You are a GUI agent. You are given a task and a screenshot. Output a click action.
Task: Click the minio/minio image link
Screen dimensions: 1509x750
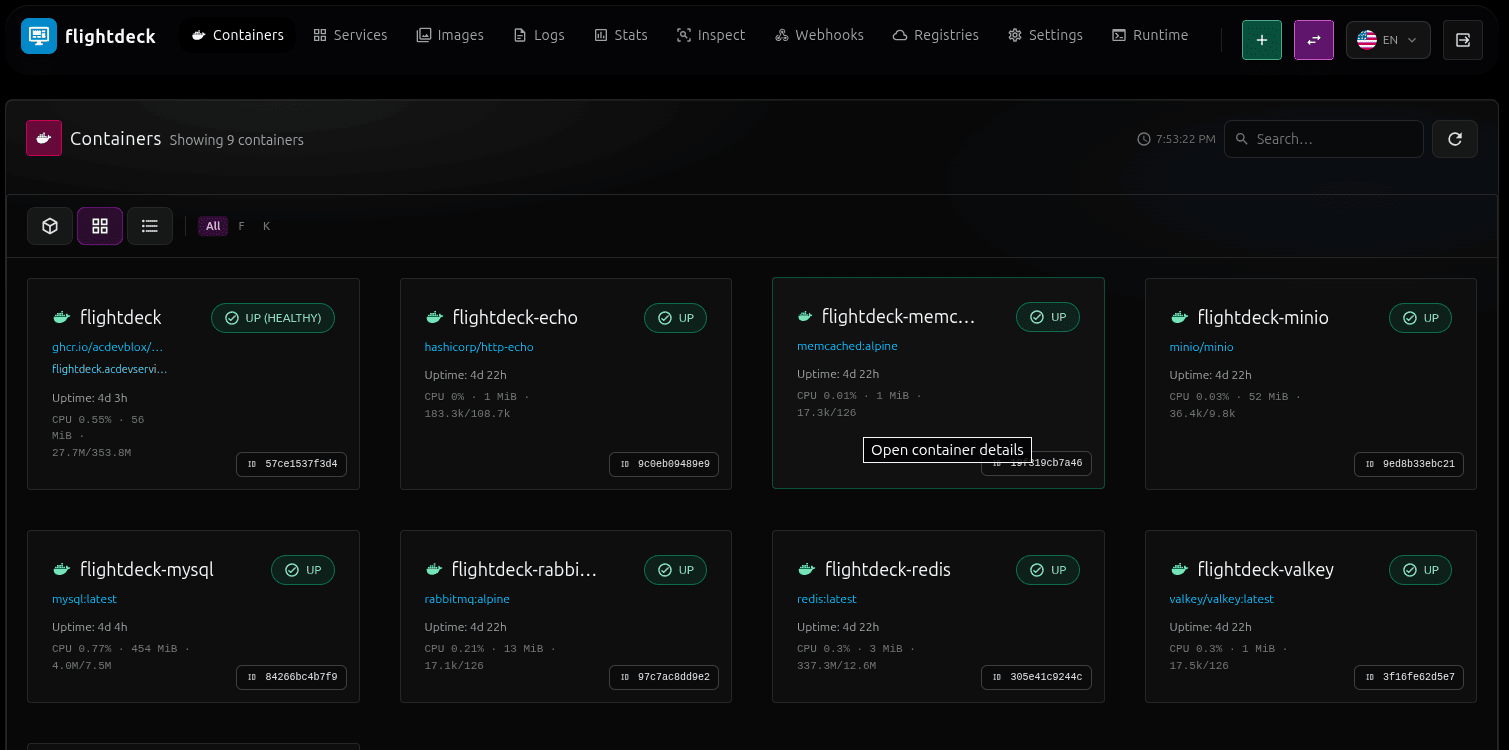tap(1201, 347)
